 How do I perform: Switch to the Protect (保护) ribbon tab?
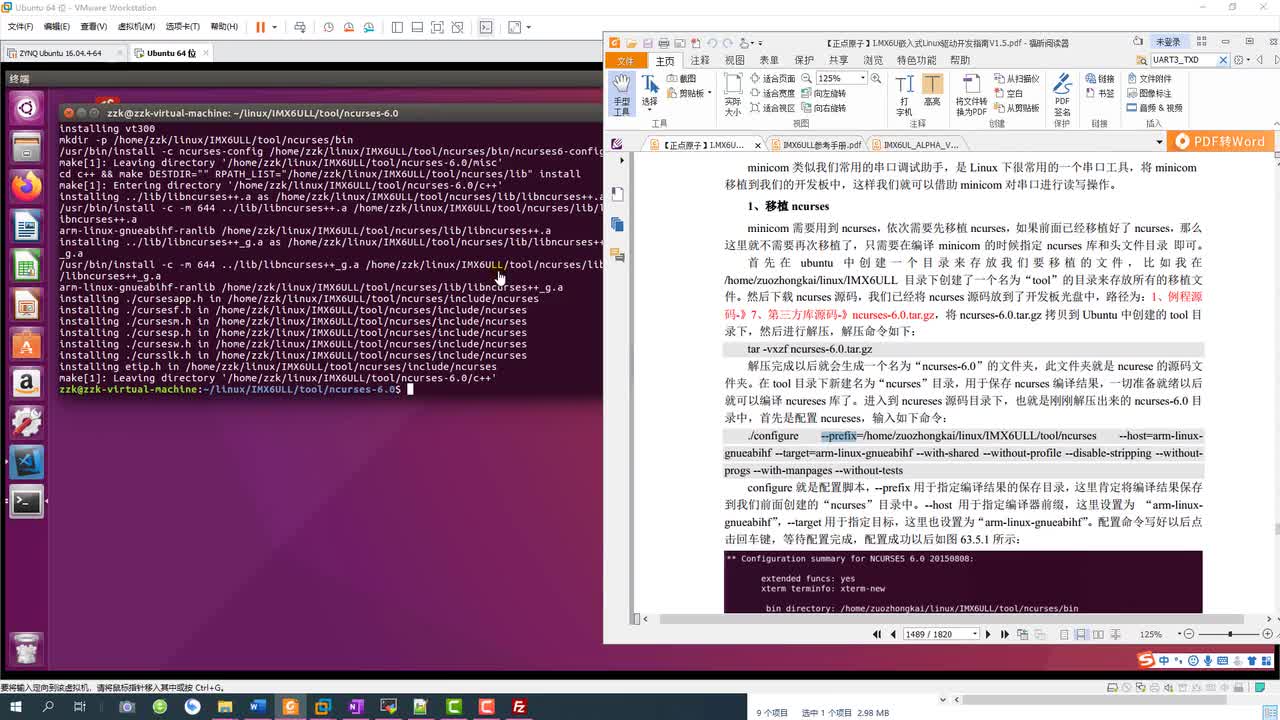tap(804, 60)
